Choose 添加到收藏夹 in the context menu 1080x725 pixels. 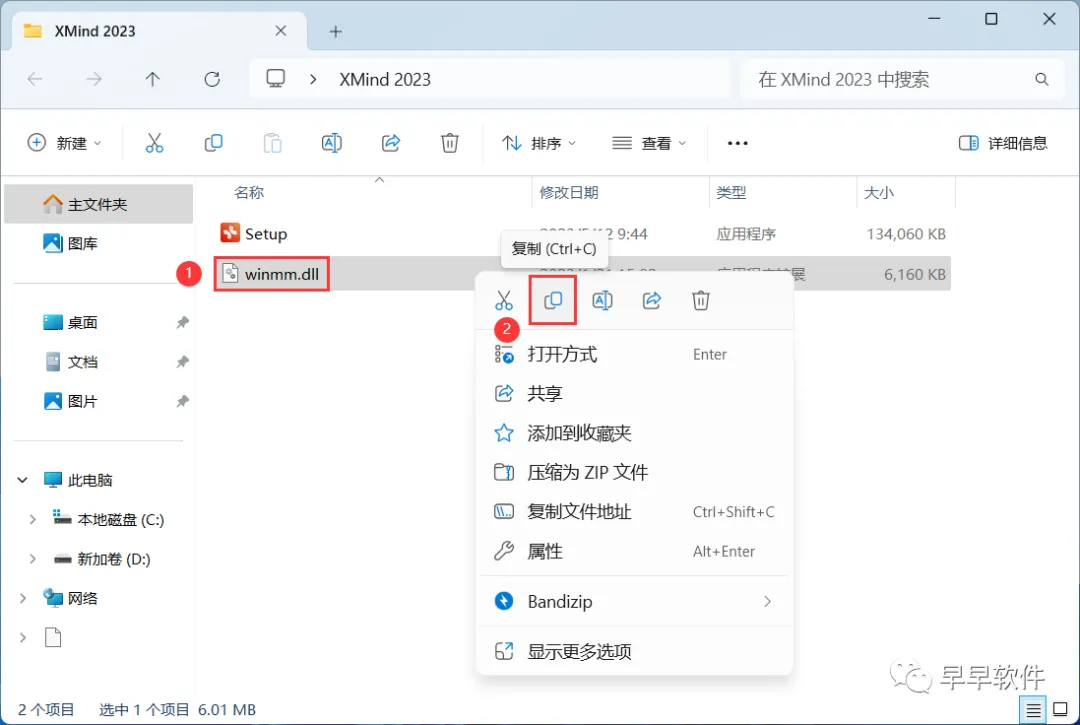pyautogui.click(x=634, y=433)
